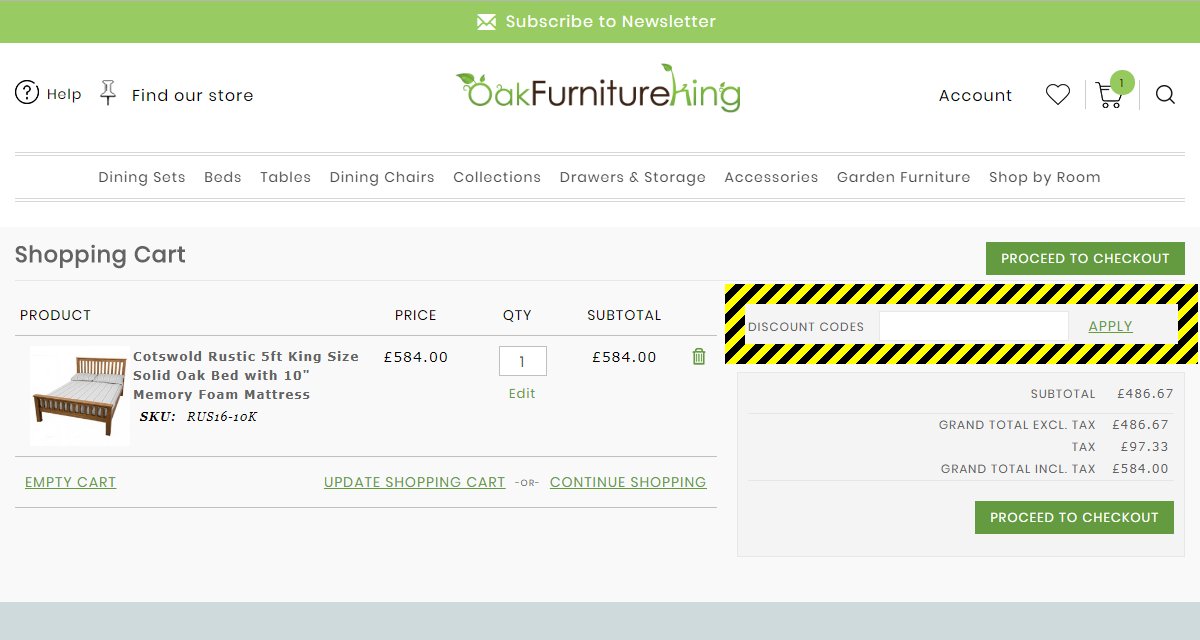This screenshot has width=1200, height=640.
Task: Click Subscribe to Newsletter link
Action: click(611, 22)
